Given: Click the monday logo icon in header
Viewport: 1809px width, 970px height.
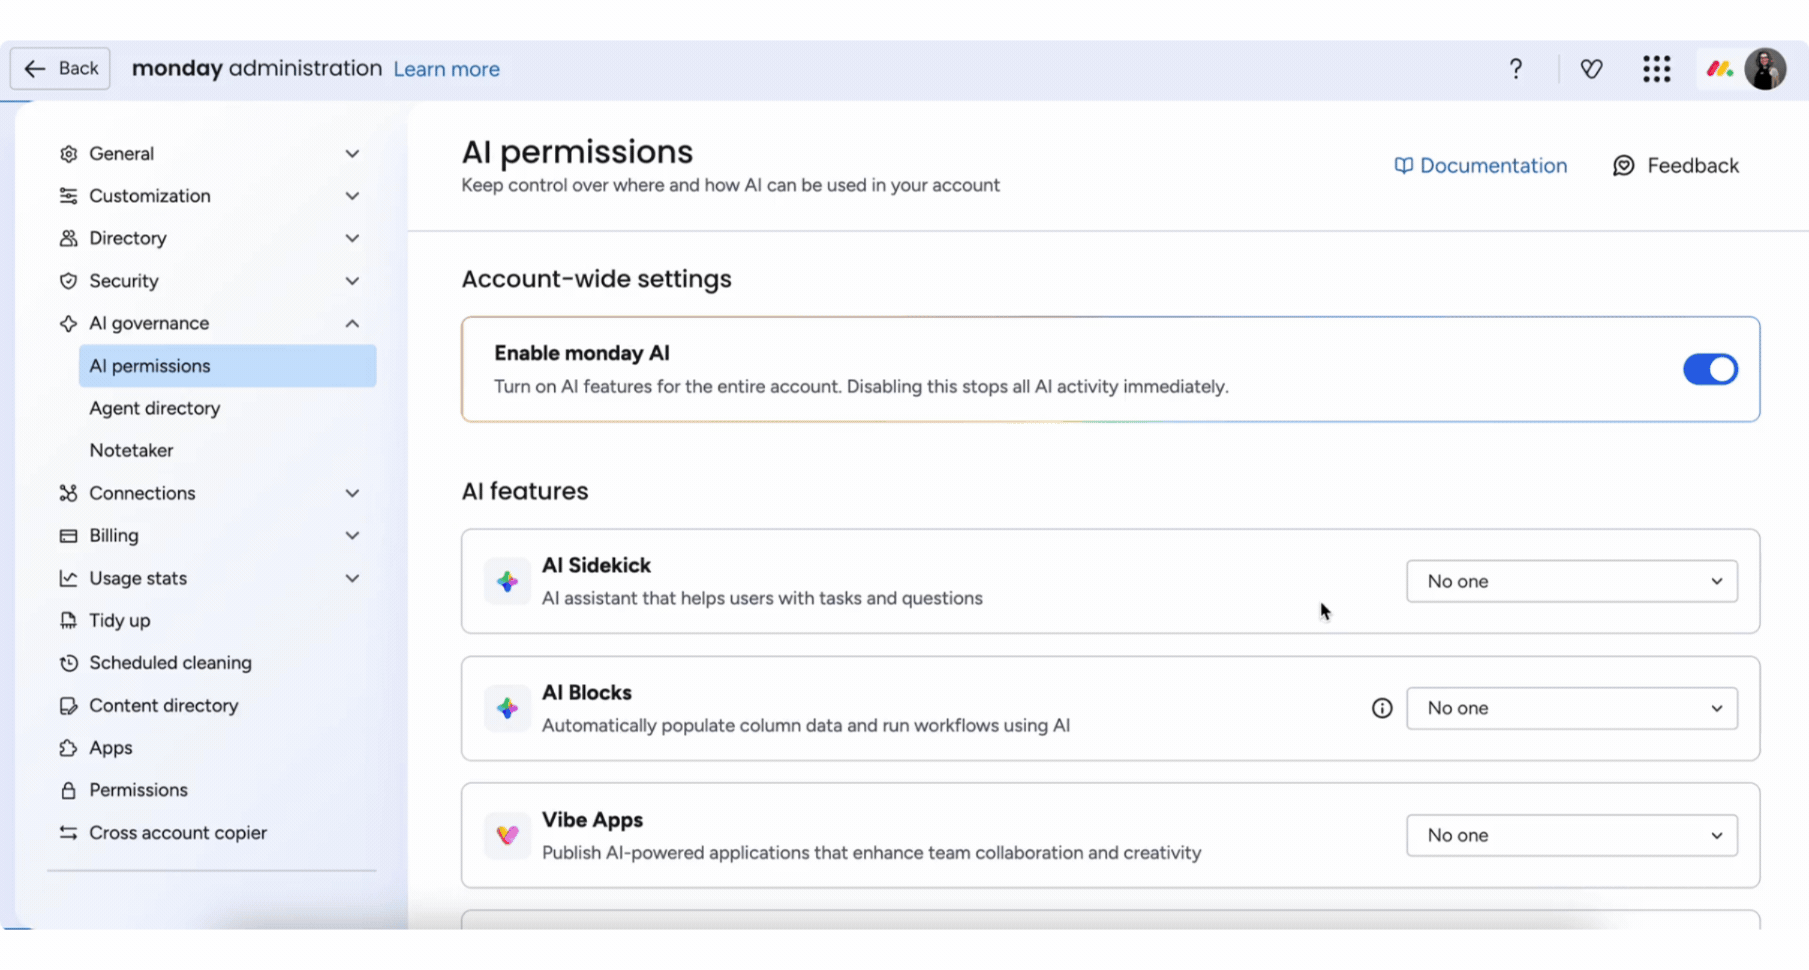Looking at the screenshot, I should [x=1719, y=68].
